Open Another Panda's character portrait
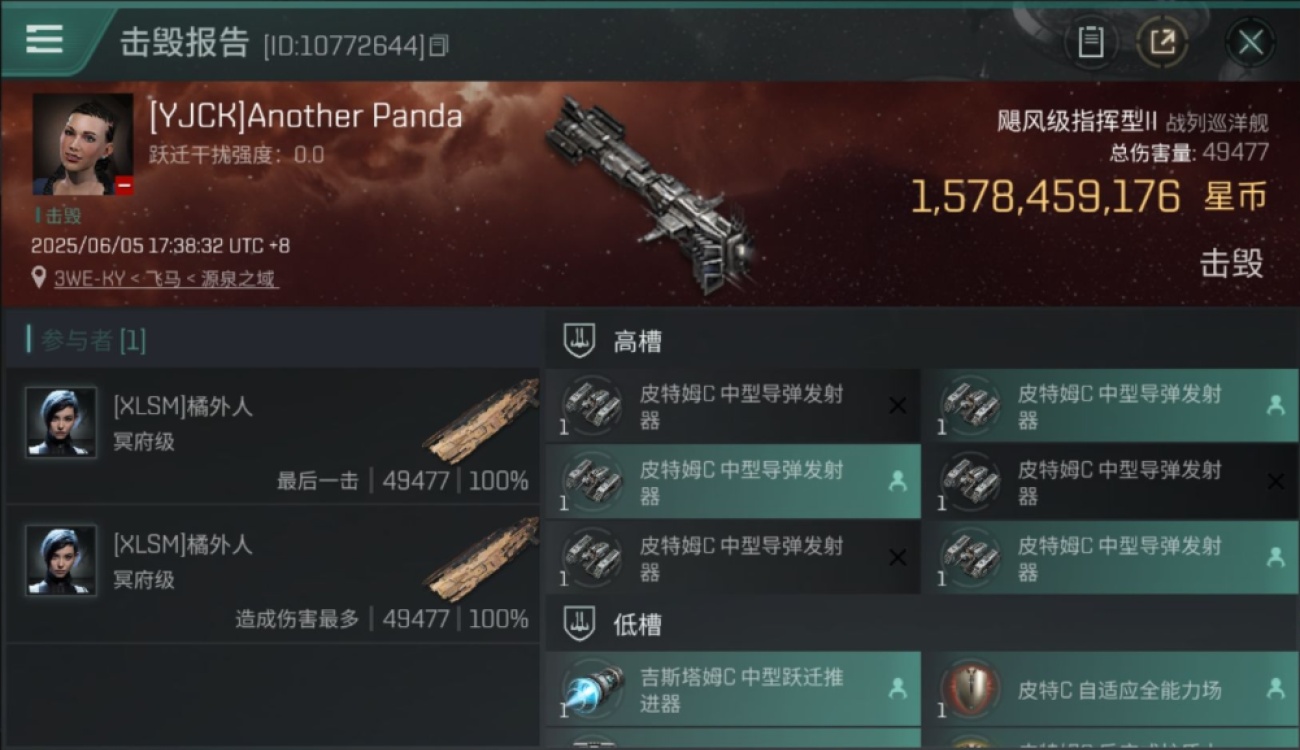Image resolution: width=1300 pixels, height=750 pixels. (x=83, y=144)
